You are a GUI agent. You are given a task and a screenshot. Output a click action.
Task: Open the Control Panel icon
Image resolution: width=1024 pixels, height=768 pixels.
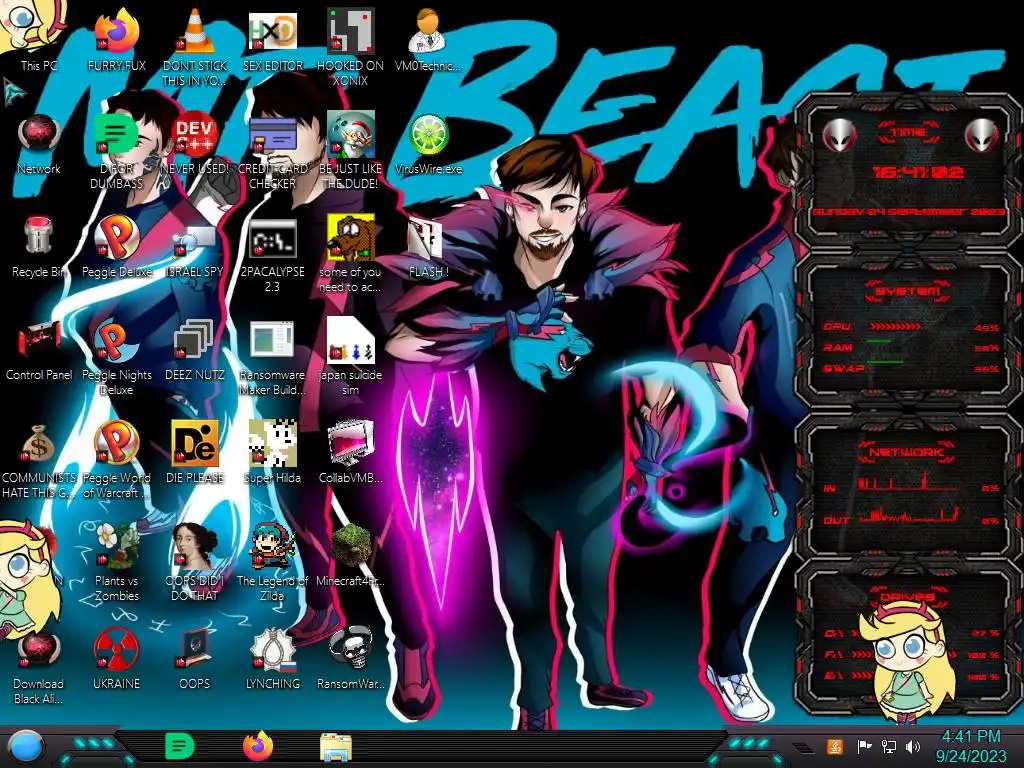click(x=39, y=350)
